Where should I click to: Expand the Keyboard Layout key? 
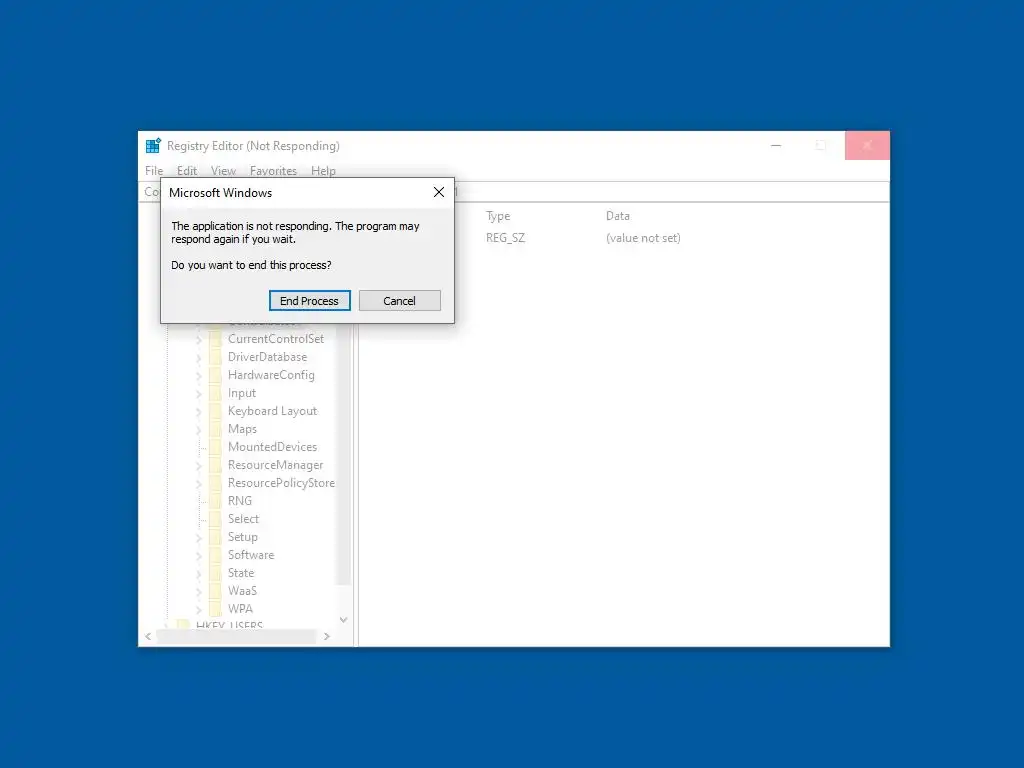[199, 411]
